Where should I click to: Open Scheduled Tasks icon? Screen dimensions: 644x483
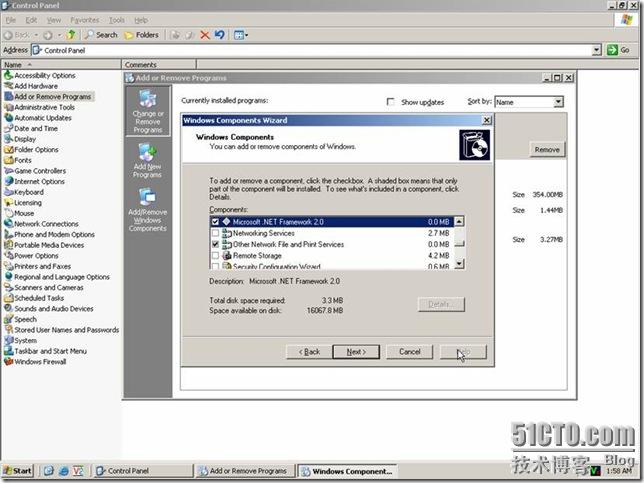pos(9,298)
